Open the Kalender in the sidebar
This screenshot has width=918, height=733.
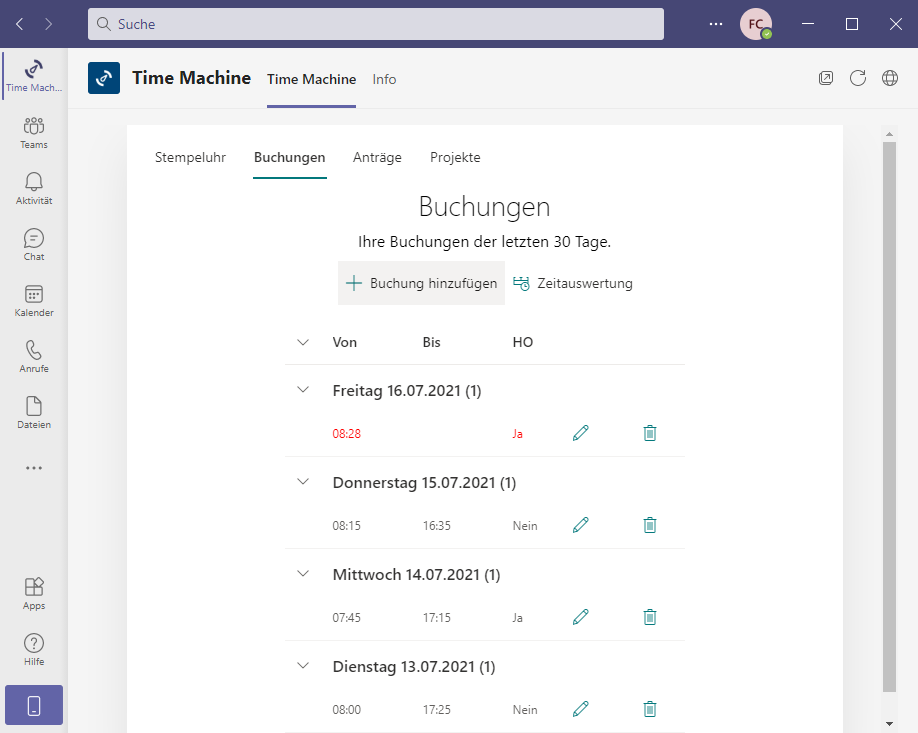tap(34, 300)
